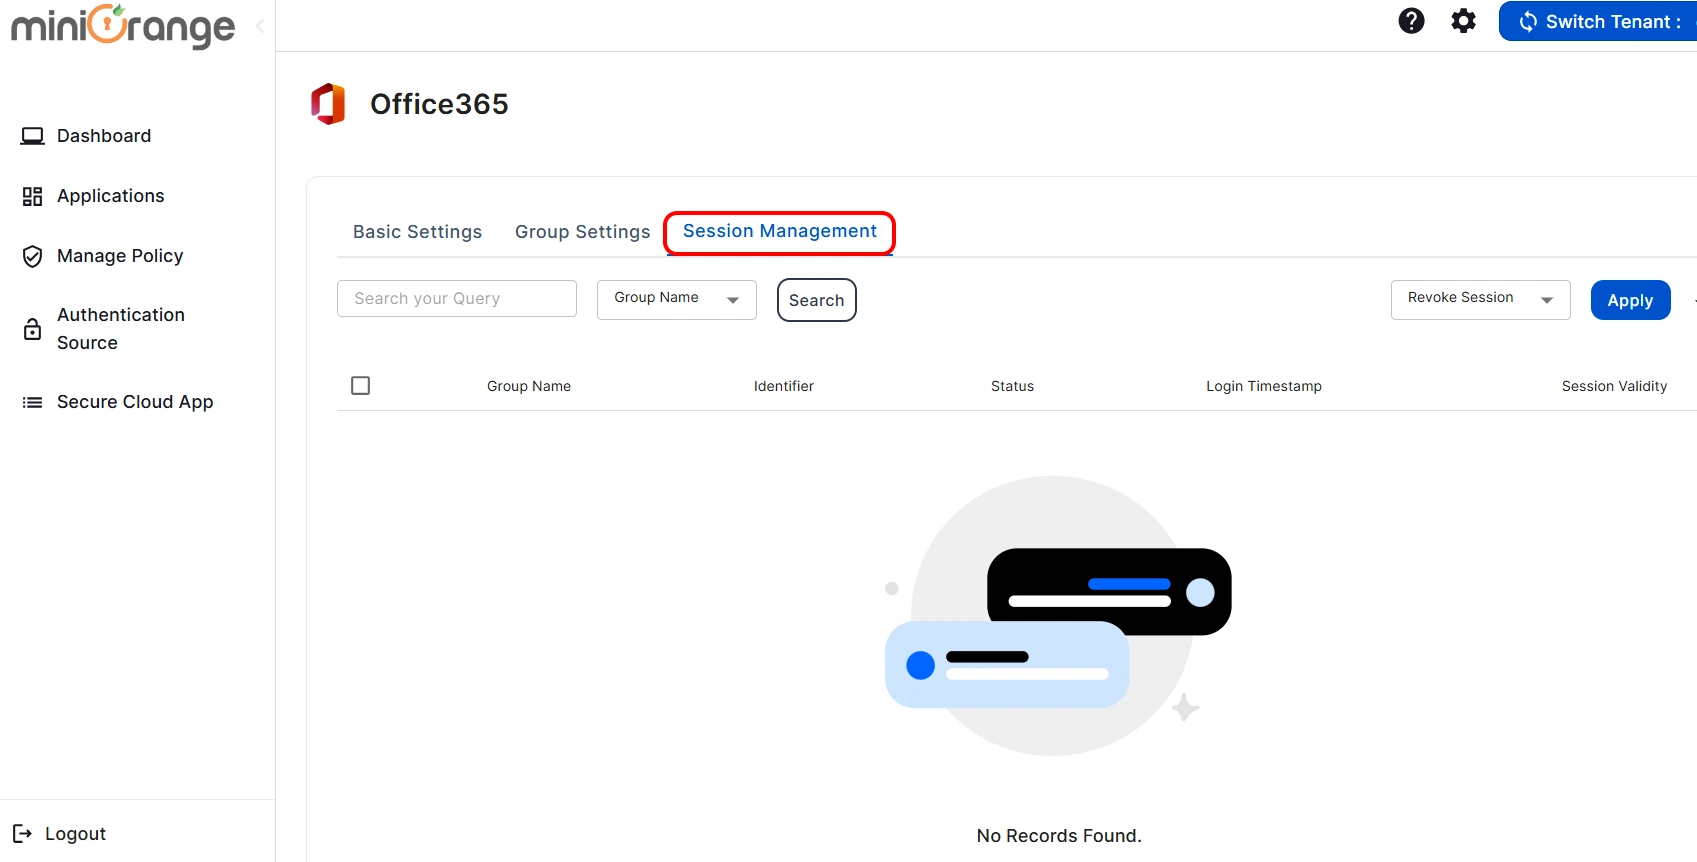Open Manage Policy from the sidebar
This screenshot has height=862, width=1697.
[x=120, y=256]
